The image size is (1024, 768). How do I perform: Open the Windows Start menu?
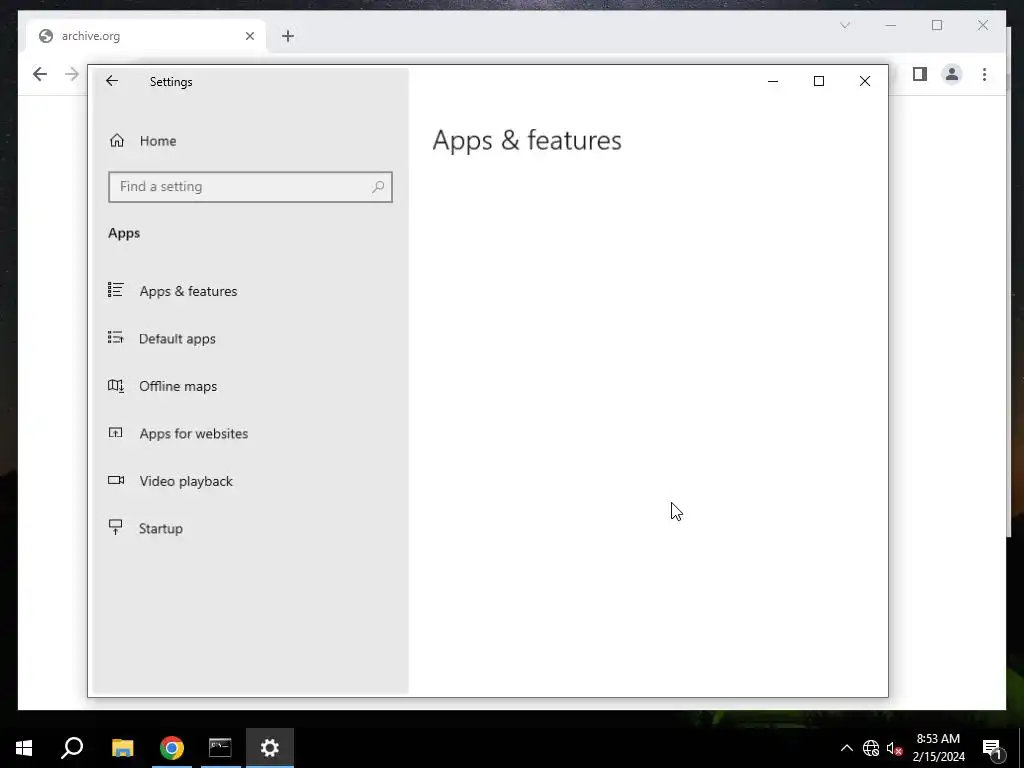click(24, 748)
